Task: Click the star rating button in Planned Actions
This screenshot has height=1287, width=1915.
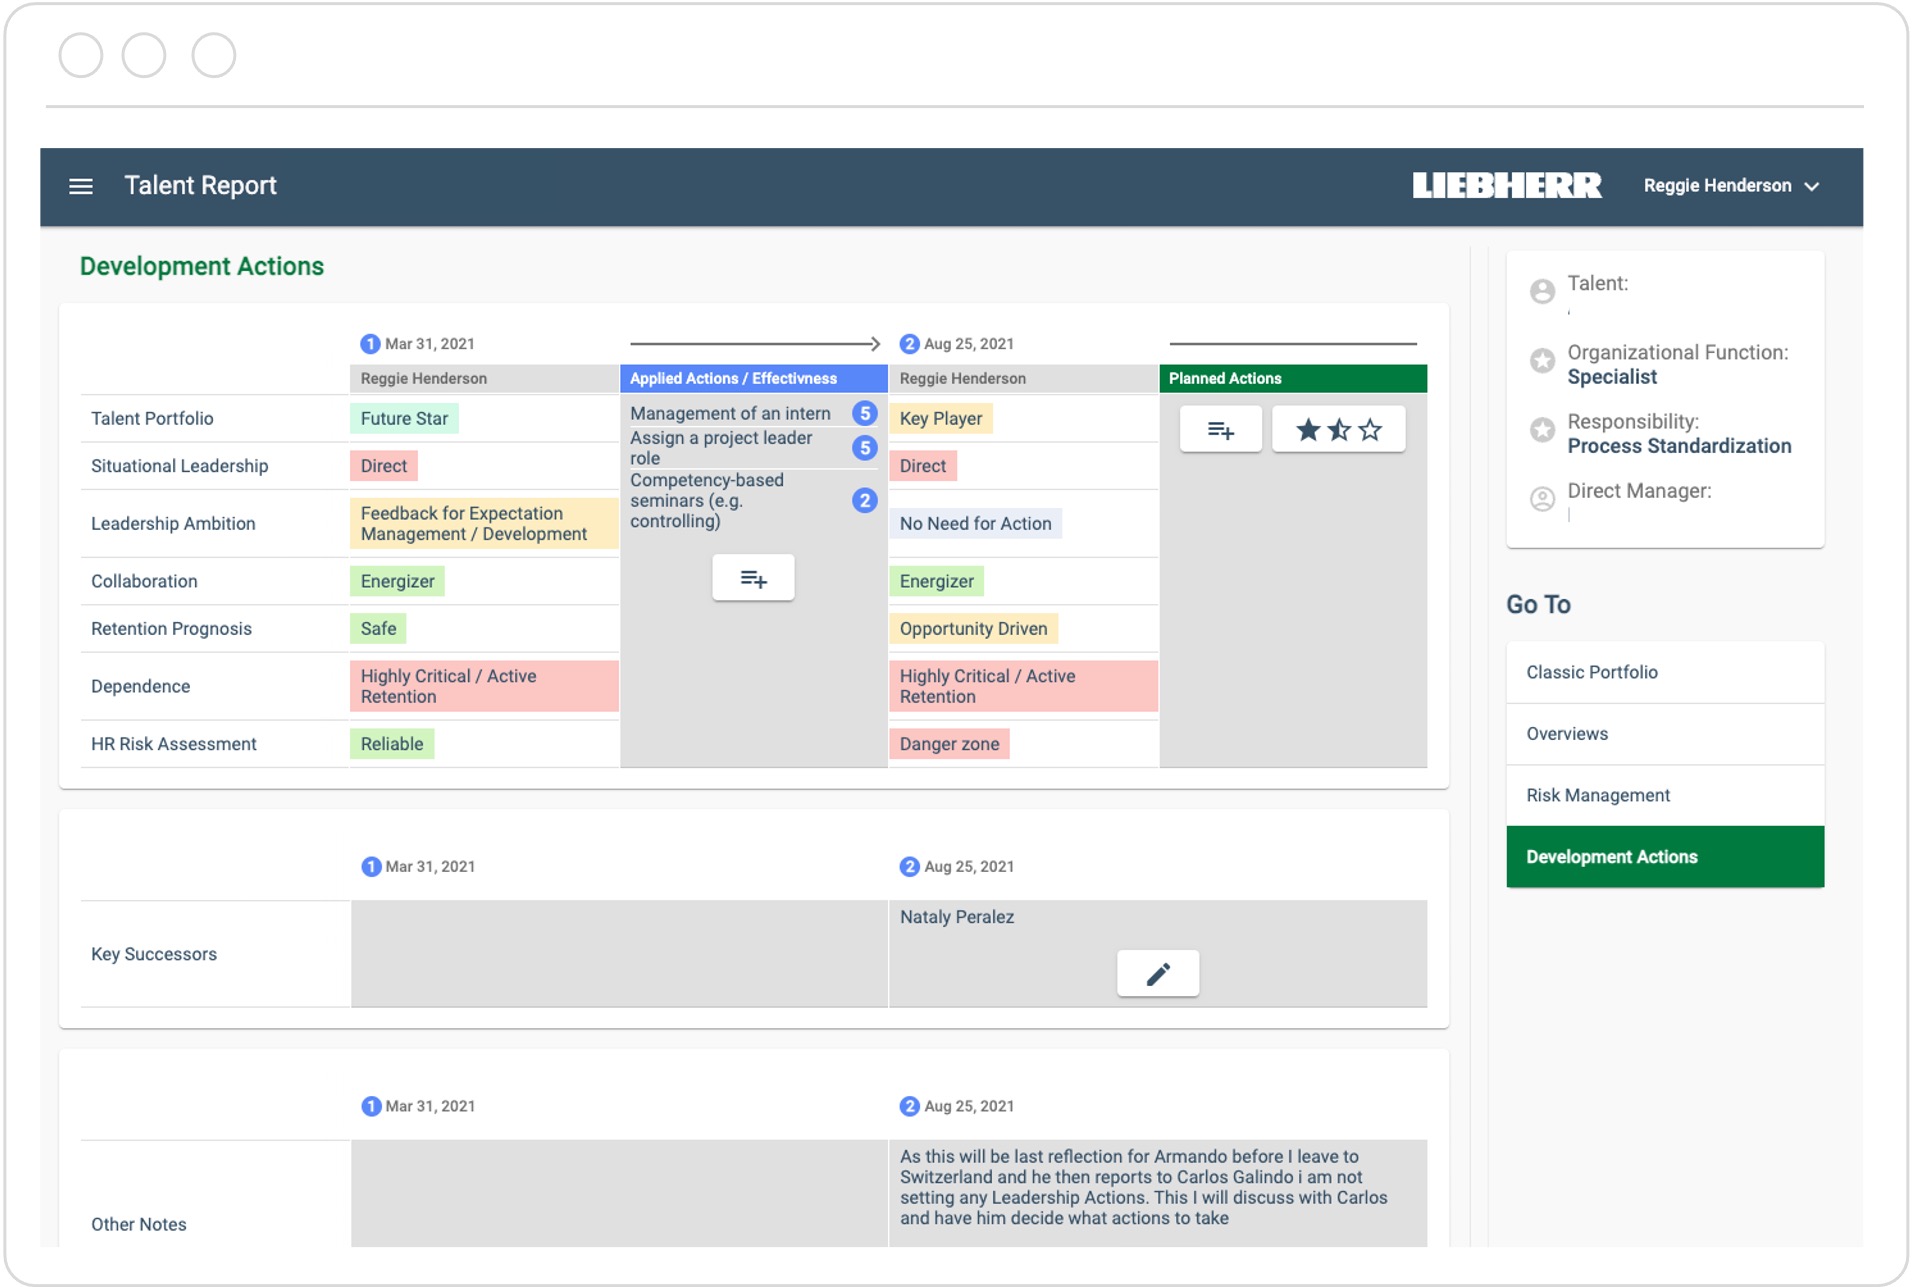Action: pyautogui.click(x=1338, y=430)
